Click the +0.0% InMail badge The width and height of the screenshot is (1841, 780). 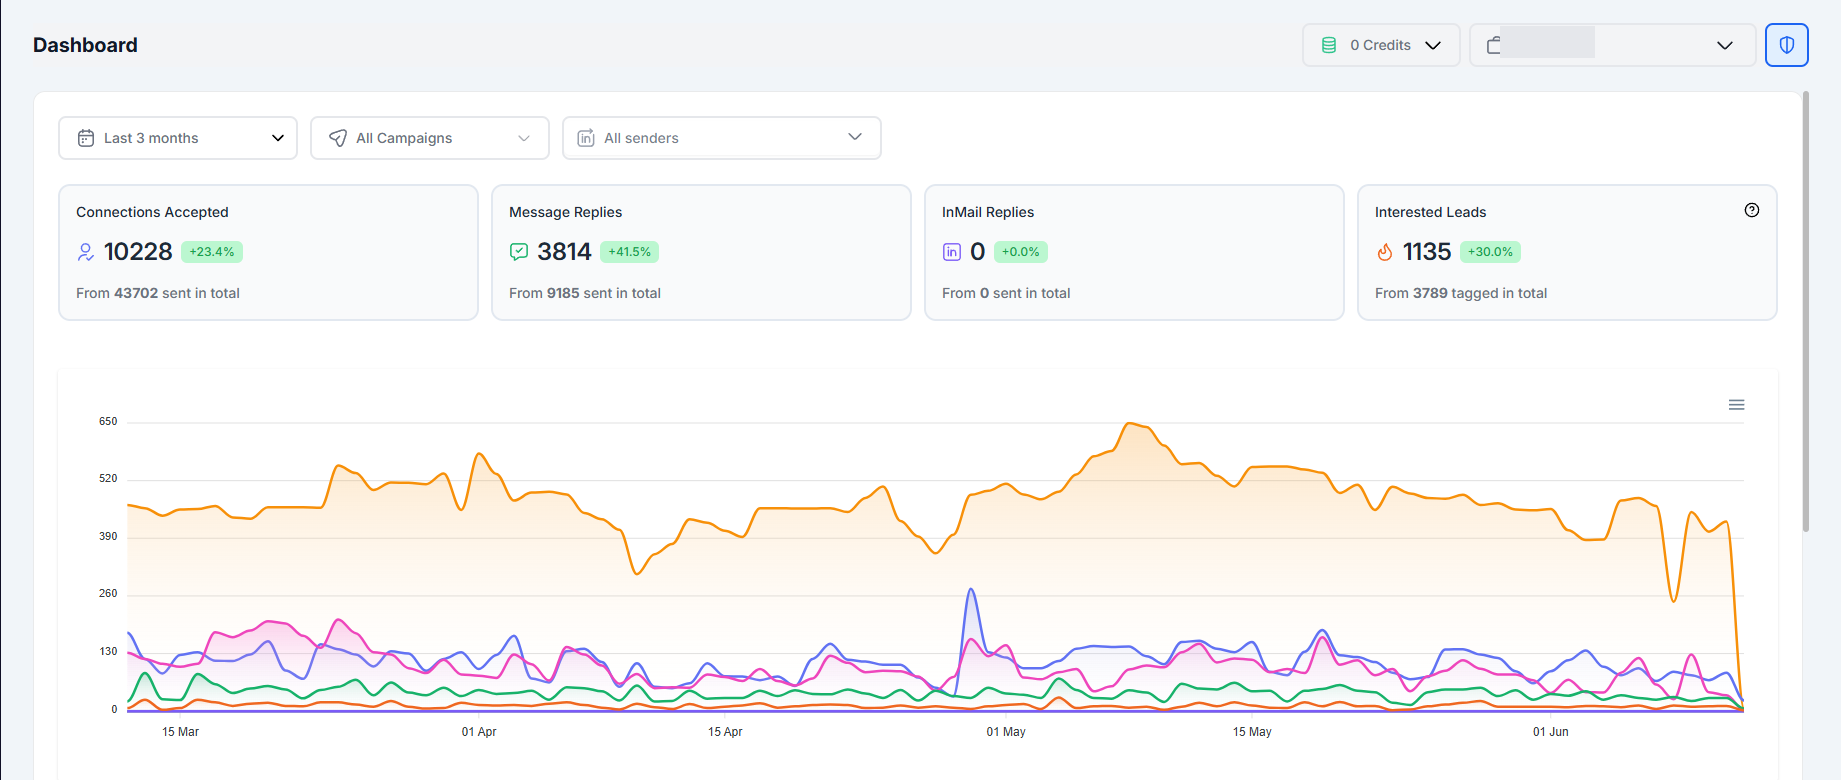click(x=1021, y=252)
